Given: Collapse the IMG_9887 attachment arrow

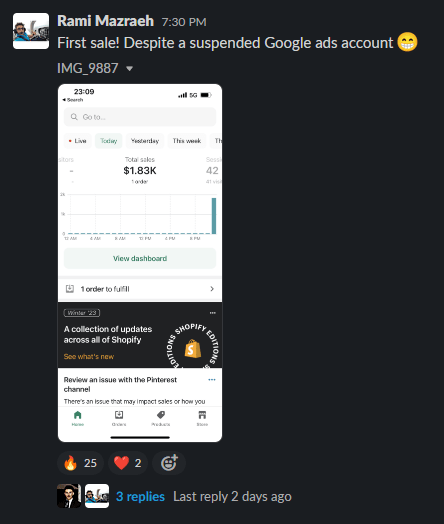Looking at the screenshot, I should (130, 69).
